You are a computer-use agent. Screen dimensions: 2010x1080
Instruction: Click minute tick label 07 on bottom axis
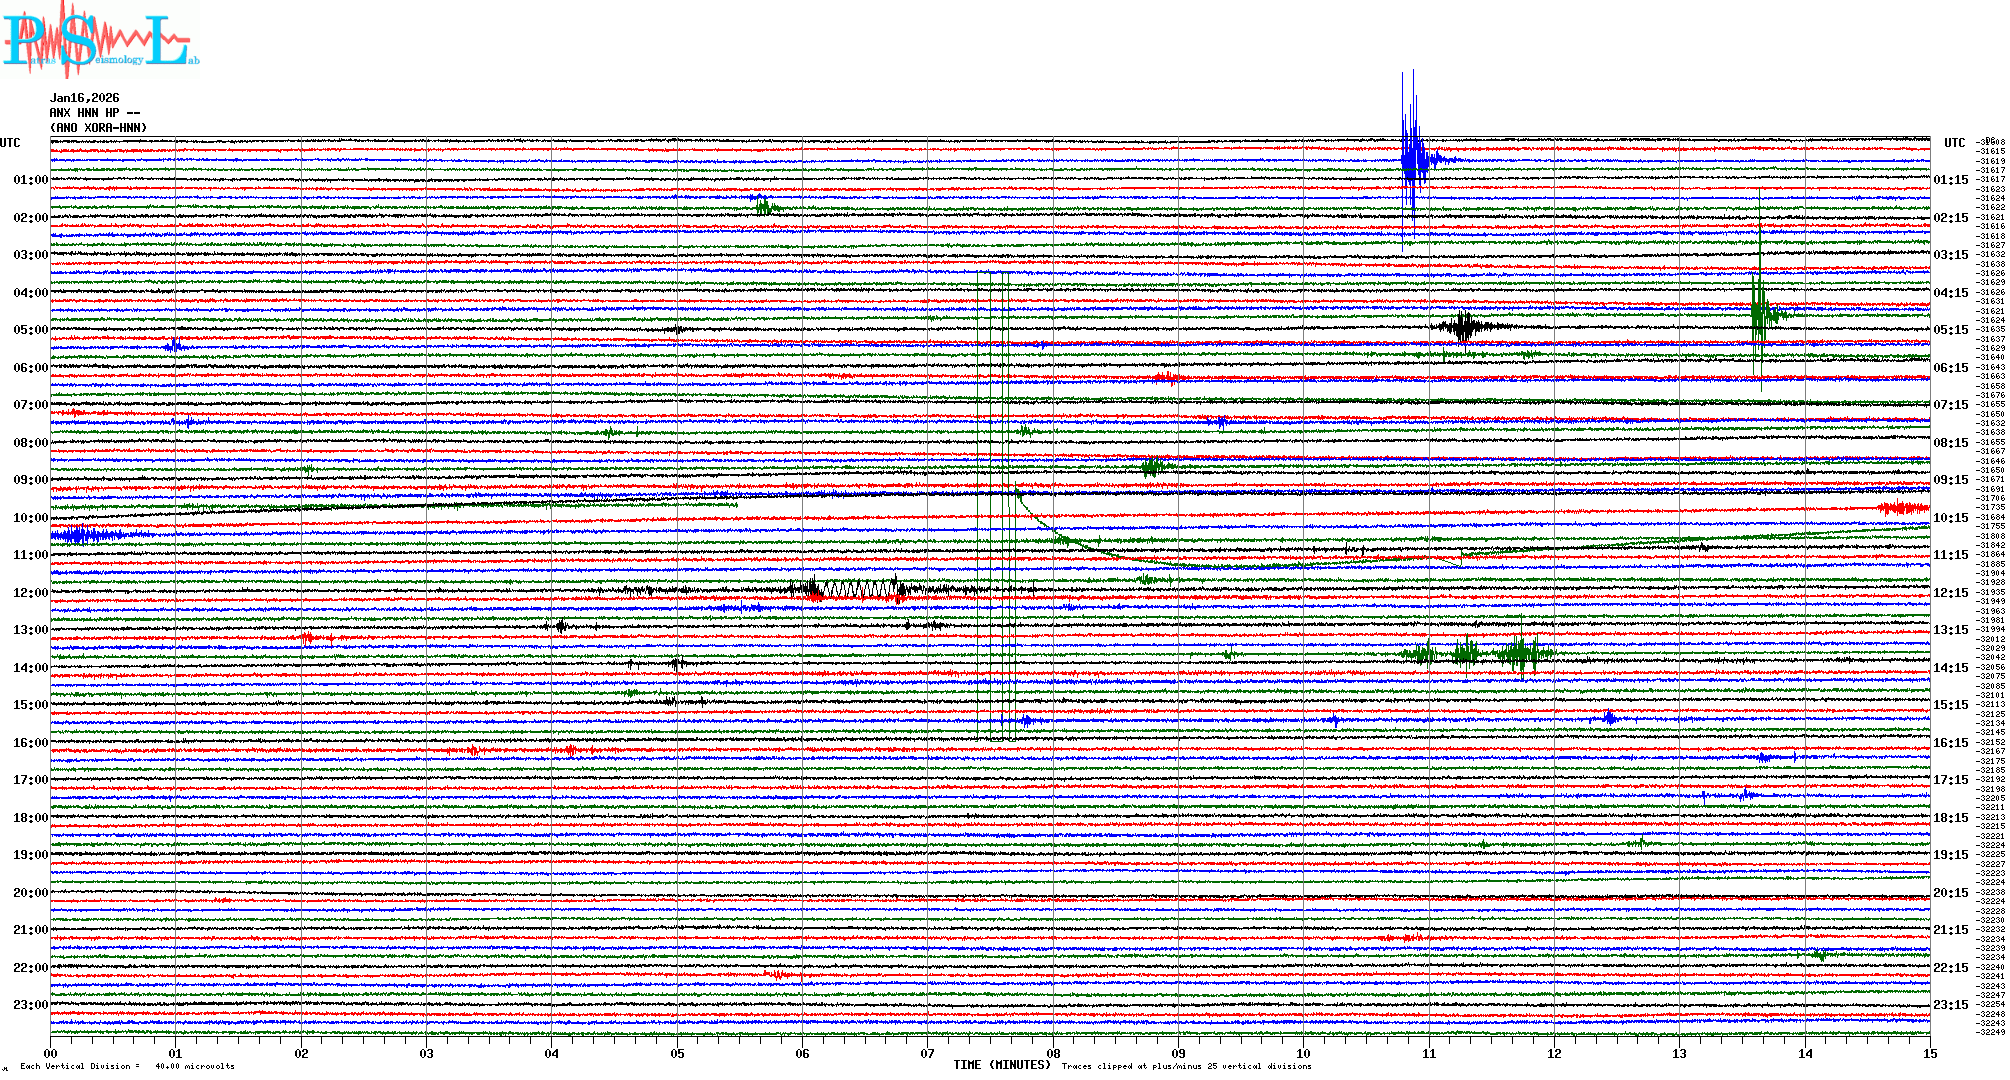(928, 1053)
